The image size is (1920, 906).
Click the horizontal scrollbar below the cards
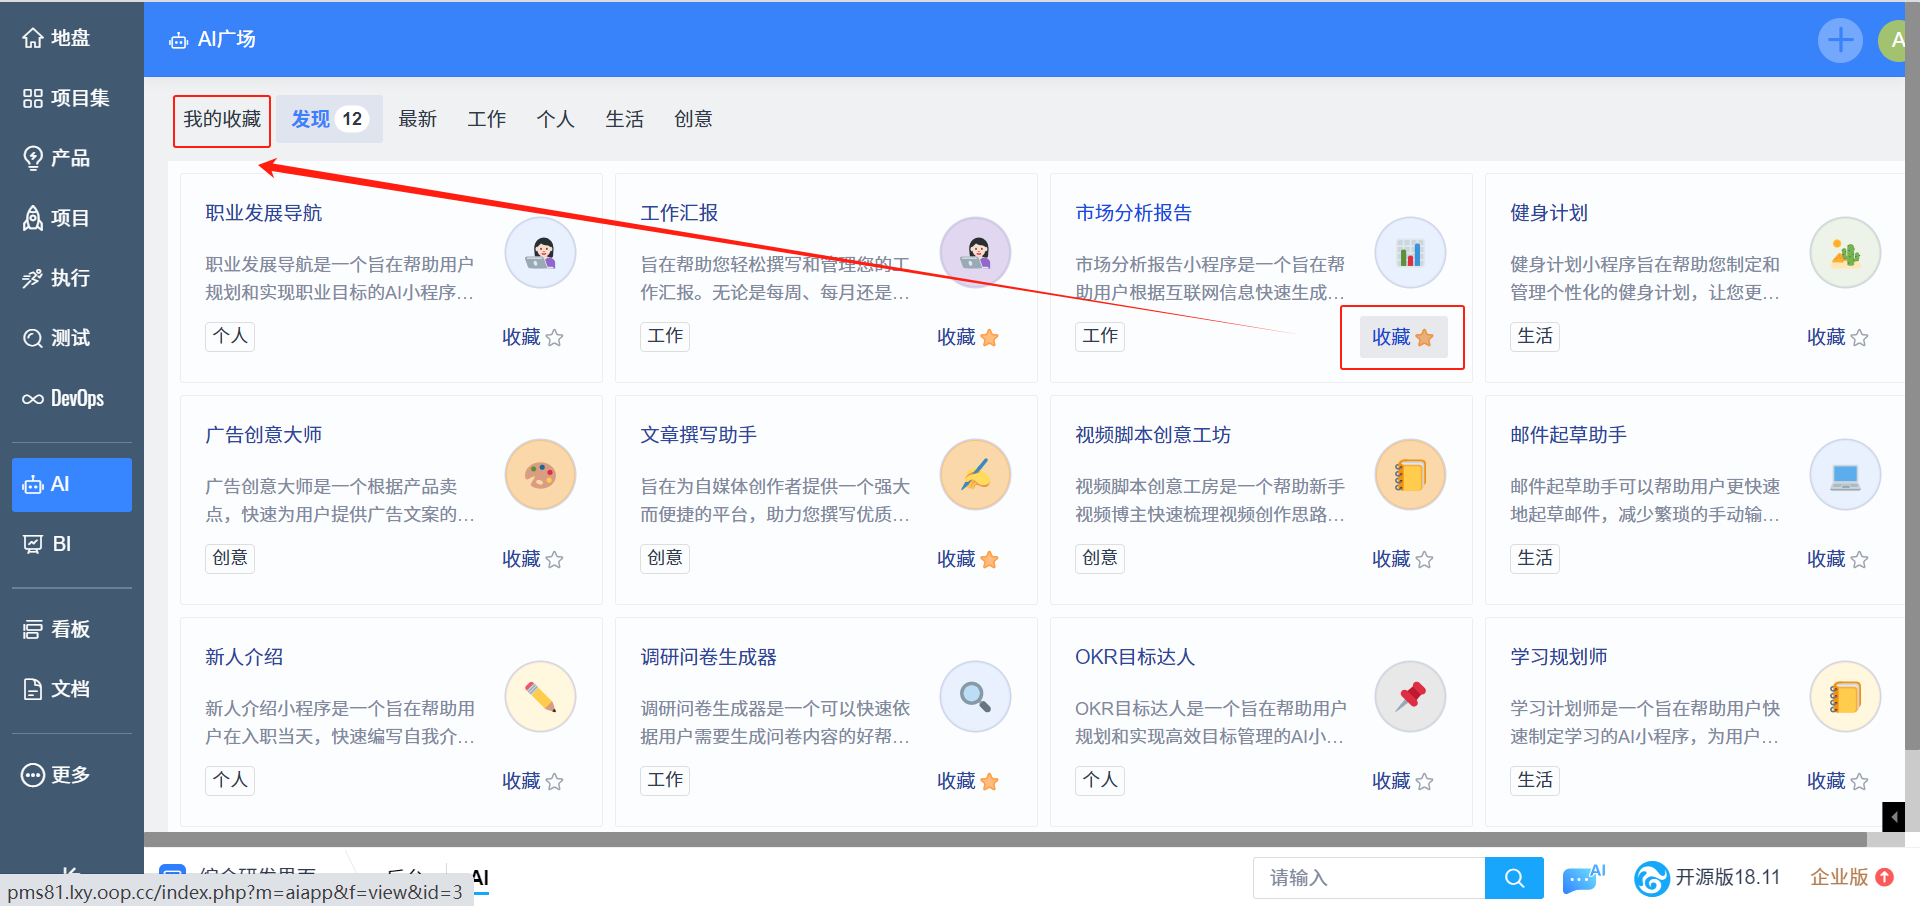coord(1000,839)
